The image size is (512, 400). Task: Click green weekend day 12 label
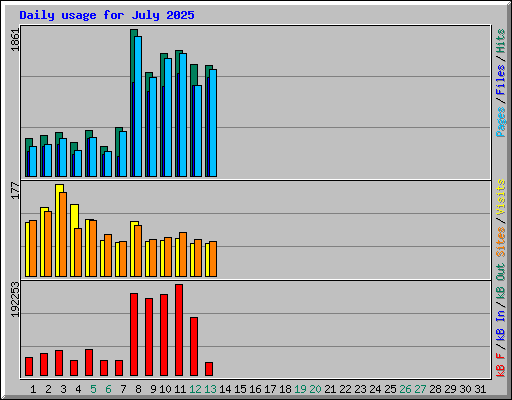tap(195, 389)
